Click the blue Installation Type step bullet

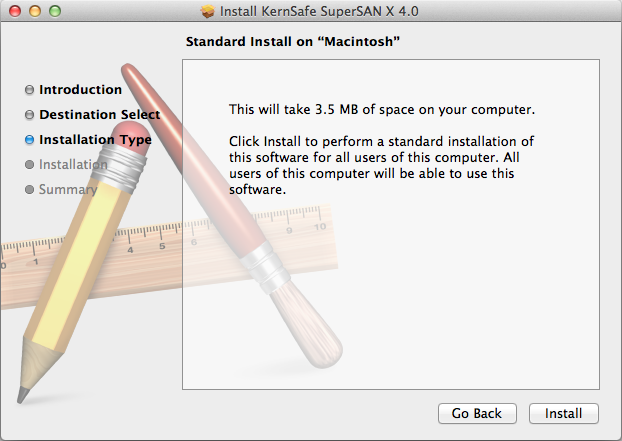click(29, 140)
